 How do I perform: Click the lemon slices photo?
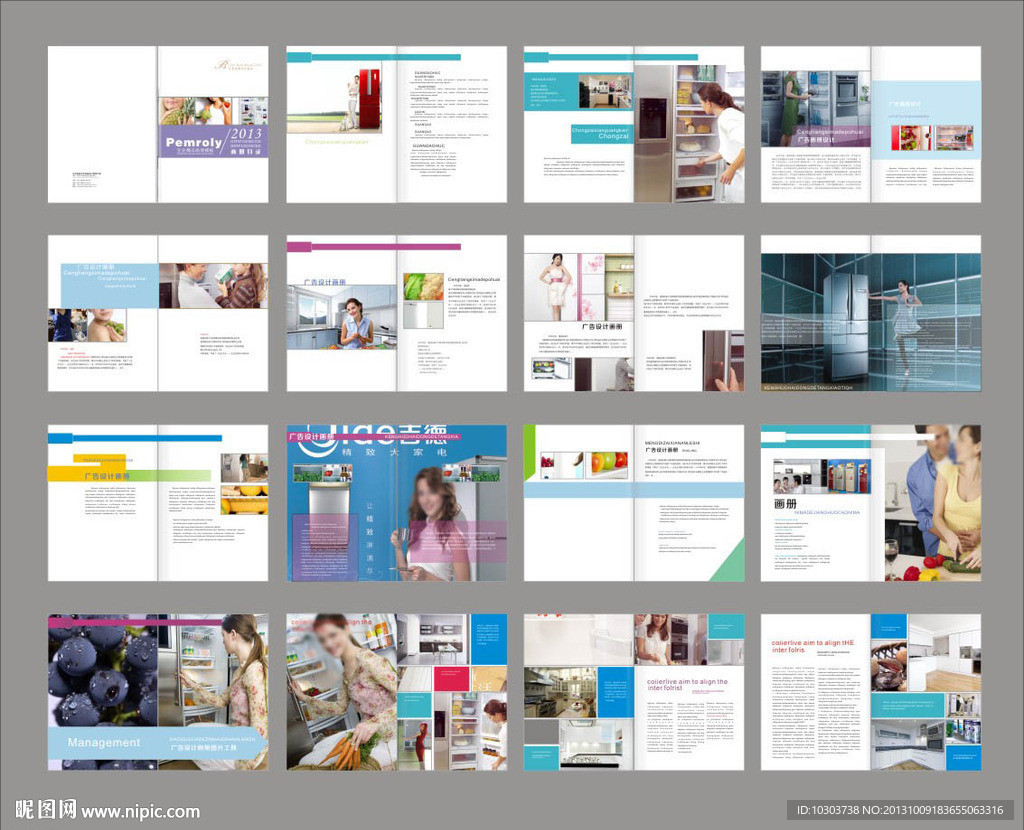tap(244, 500)
